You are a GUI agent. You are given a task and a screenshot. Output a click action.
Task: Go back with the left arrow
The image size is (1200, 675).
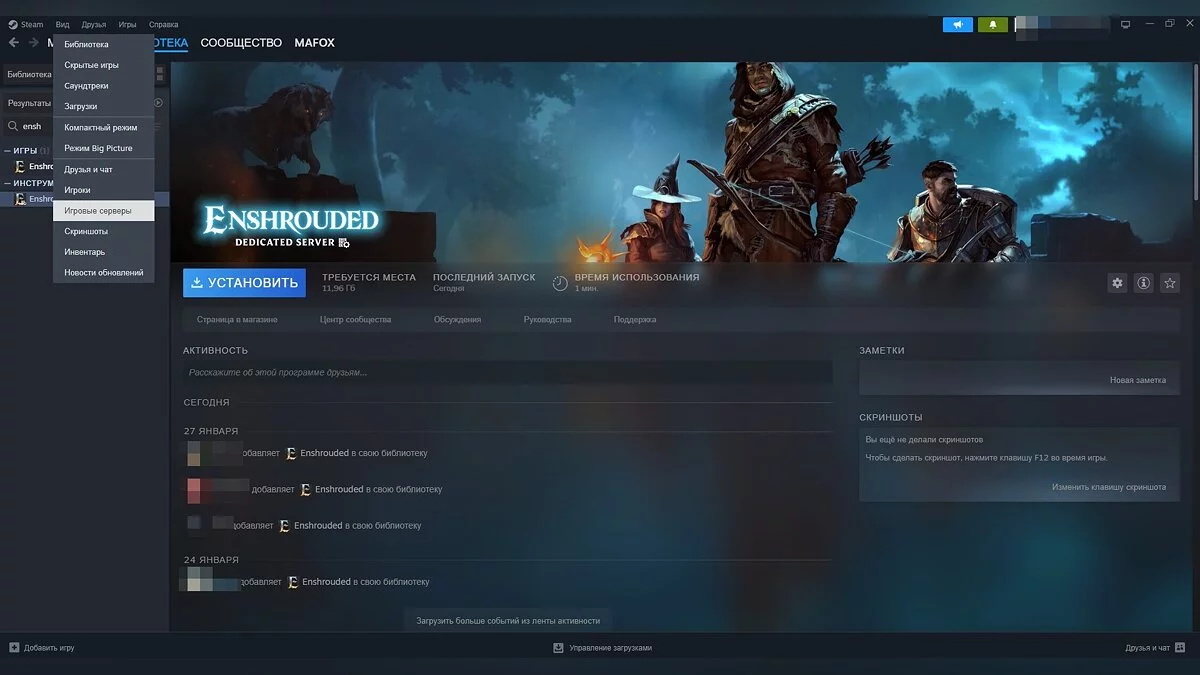tap(14, 43)
